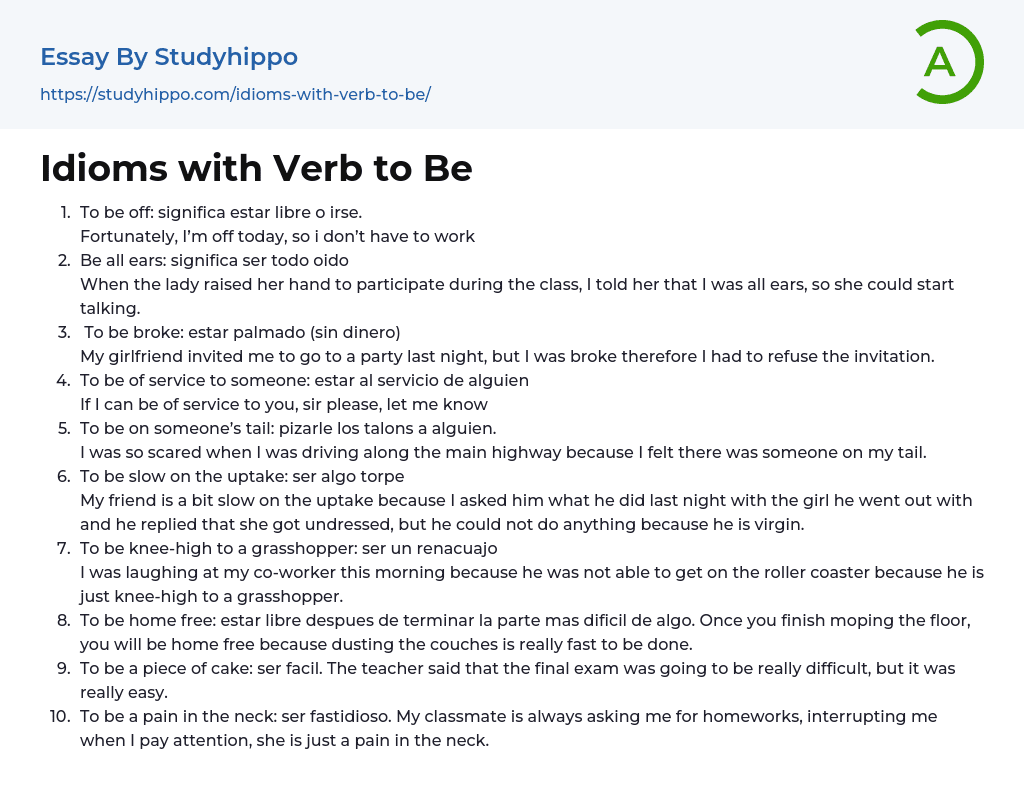
Task: Click the "Idioms with Verb to Be" title
Action: [x=256, y=168]
